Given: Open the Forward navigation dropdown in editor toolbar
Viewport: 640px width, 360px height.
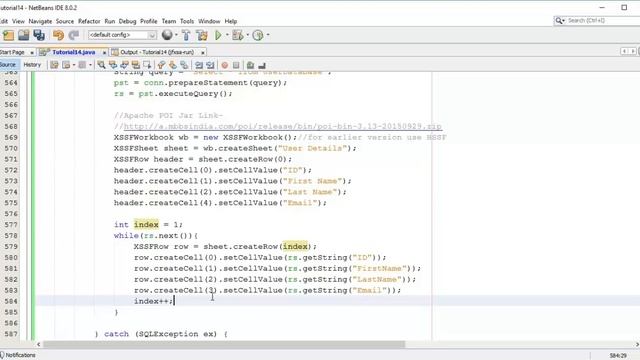Looking at the screenshot, I should [90, 65].
